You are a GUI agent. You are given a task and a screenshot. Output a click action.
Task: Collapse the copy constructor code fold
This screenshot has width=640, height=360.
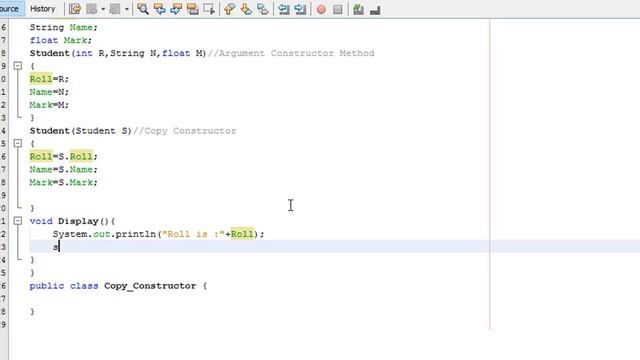tap(18, 143)
